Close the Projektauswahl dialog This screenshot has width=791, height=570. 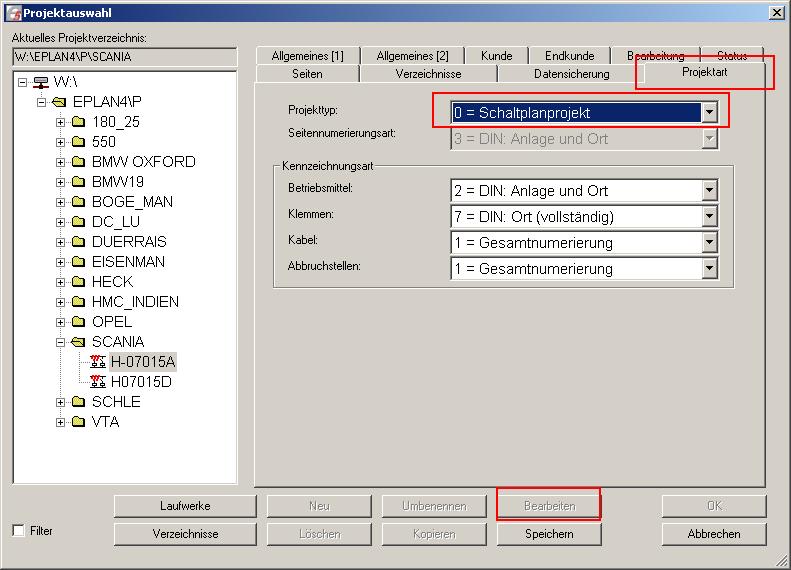(776, 13)
